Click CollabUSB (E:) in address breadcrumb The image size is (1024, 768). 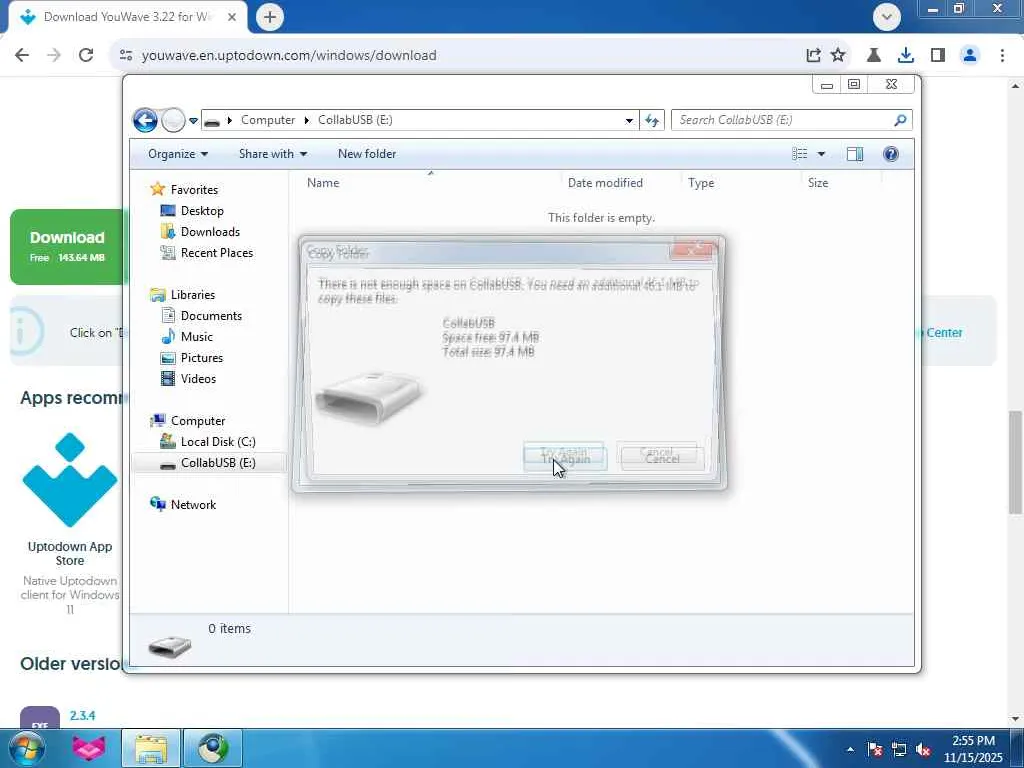[355, 120]
